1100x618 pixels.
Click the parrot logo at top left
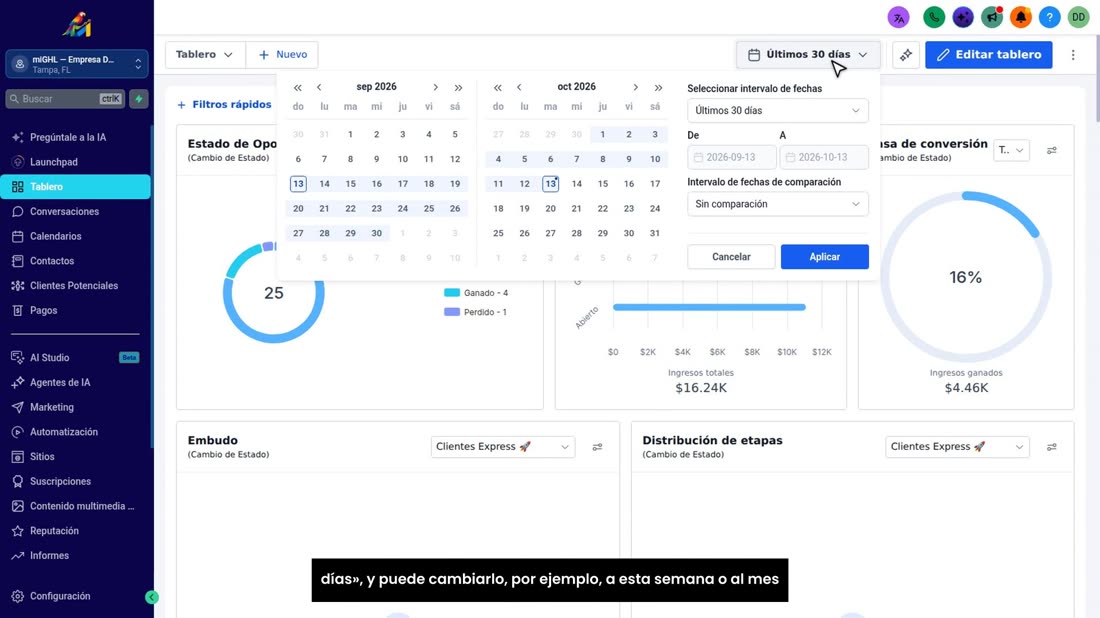coord(76,25)
